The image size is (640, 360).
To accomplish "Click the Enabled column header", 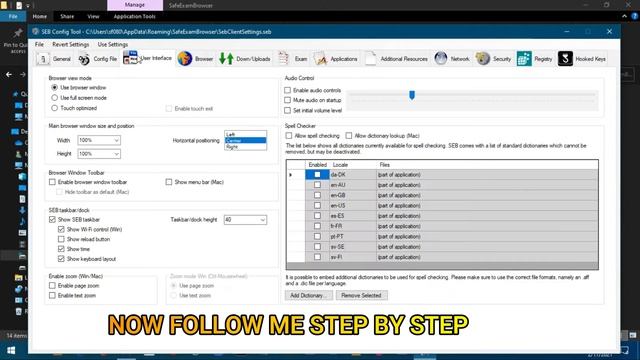I will (x=318, y=165).
